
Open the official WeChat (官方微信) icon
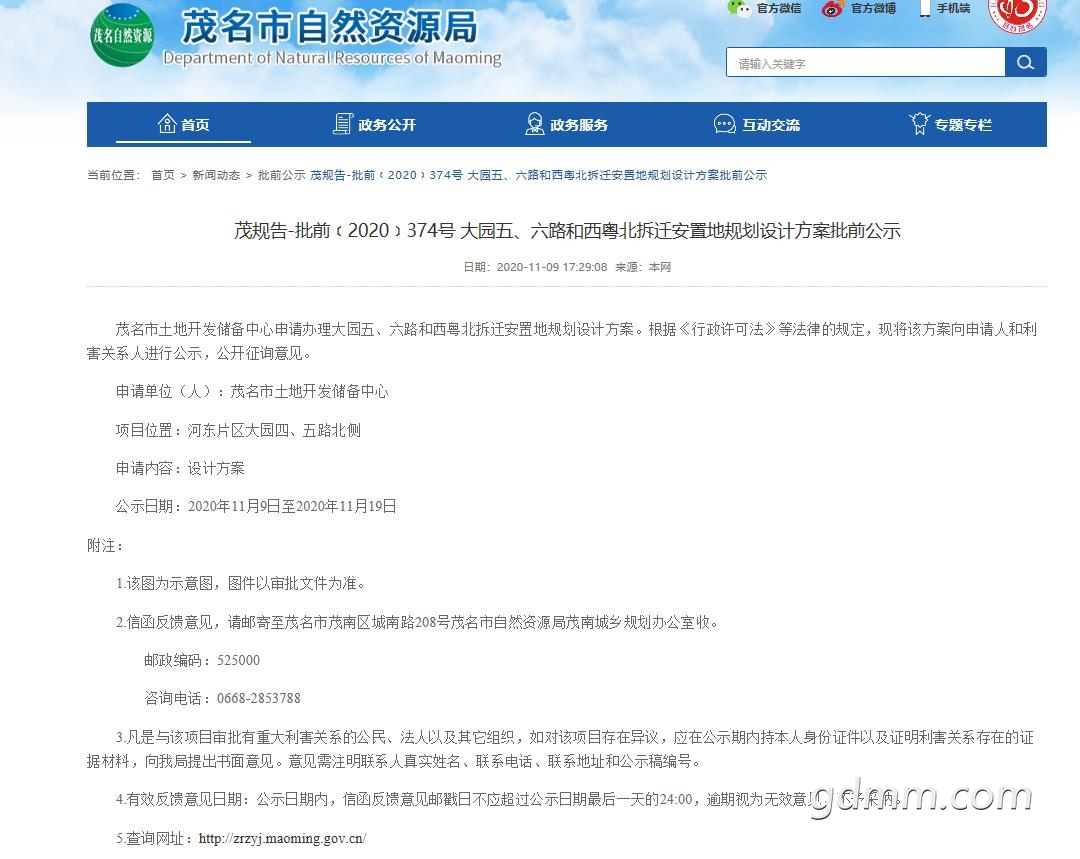(739, 8)
